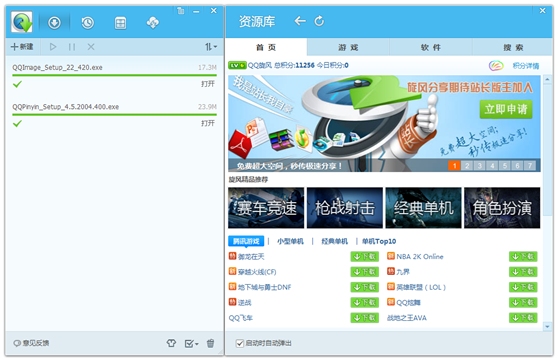This screenshot has height=360, width=558.
Task: Download 英雄联盟 (LOL) game
Action: 523,287
